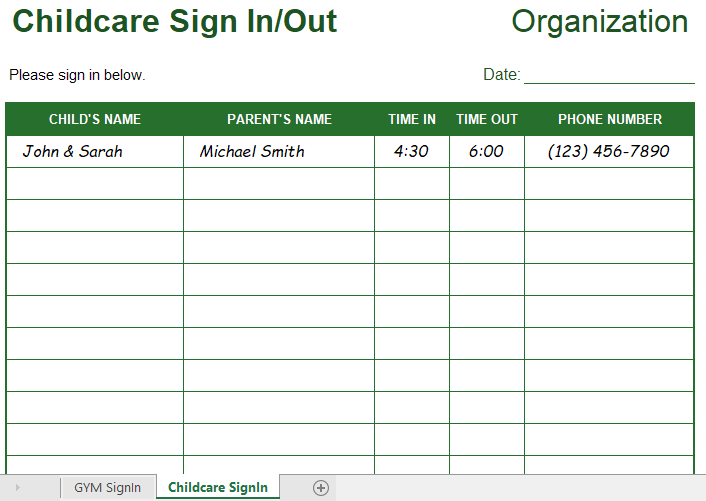The image size is (706, 501).
Task: Select the CHILD'S NAME header cell
Action: (95, 119)
